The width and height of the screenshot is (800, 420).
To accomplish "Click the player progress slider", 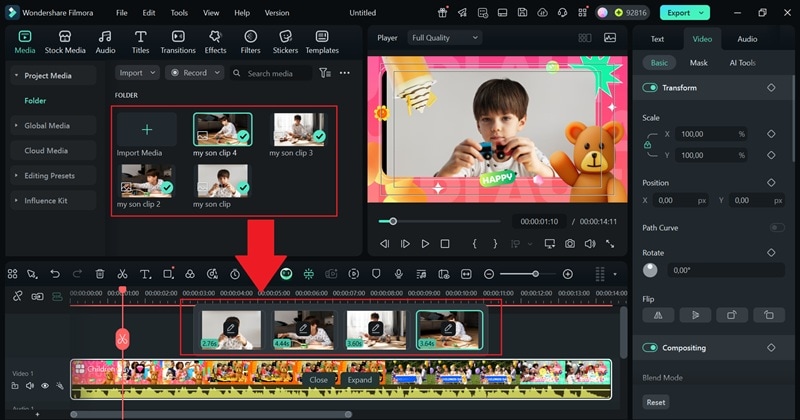I will (439, 221).
